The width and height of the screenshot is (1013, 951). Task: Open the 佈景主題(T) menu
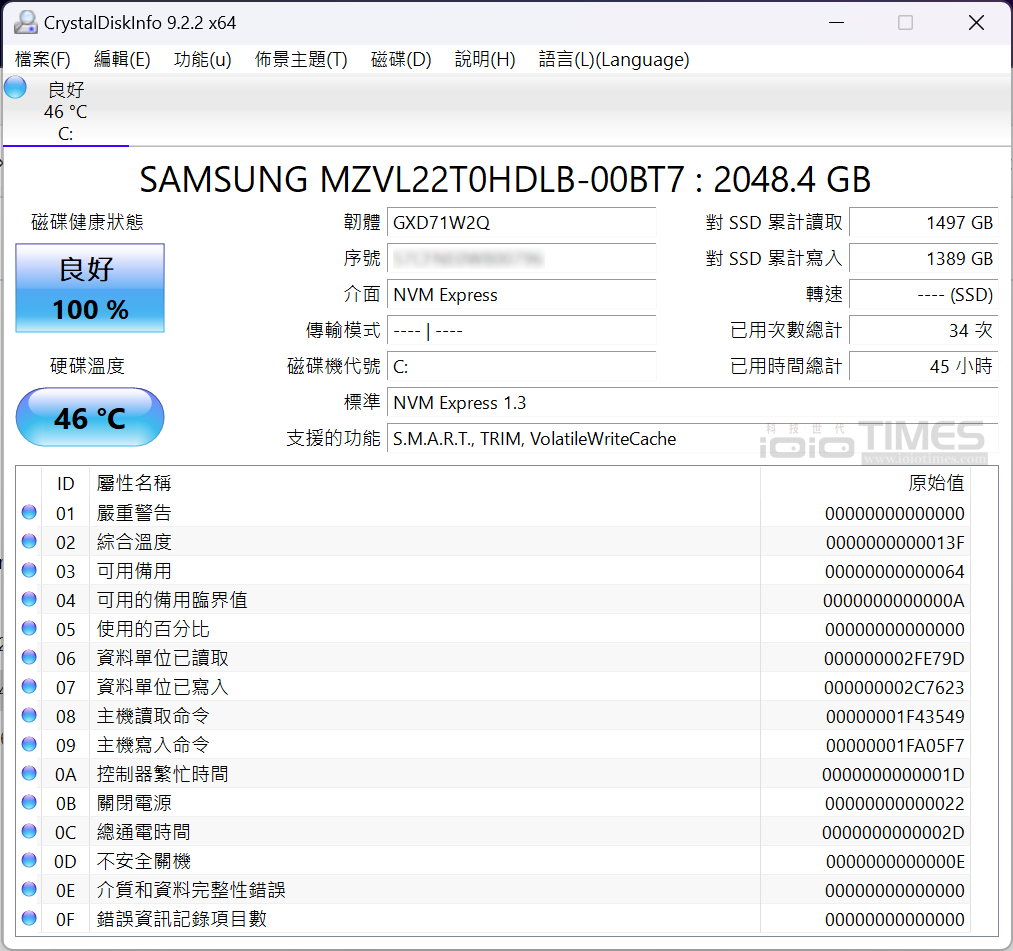[301, 59]
